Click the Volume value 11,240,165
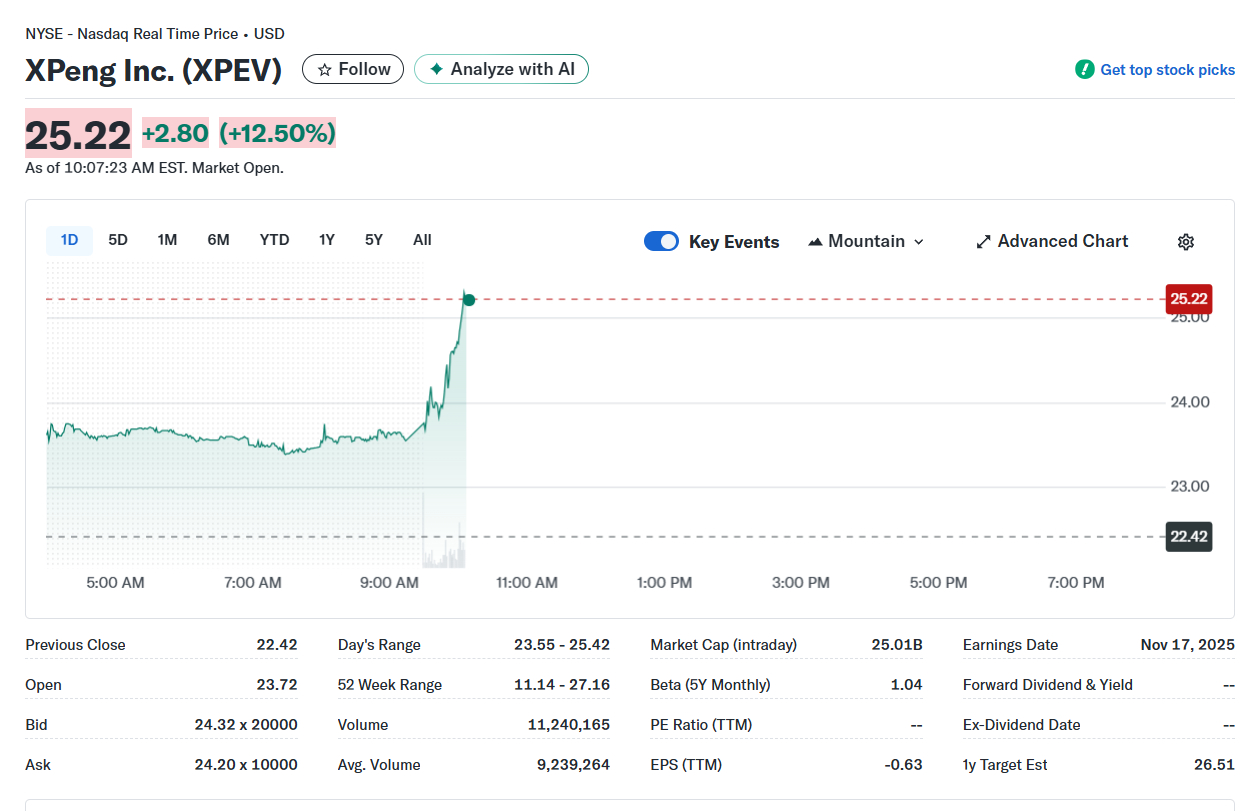The width and height of the screenshot is (1255, 811). pos(568,725)
